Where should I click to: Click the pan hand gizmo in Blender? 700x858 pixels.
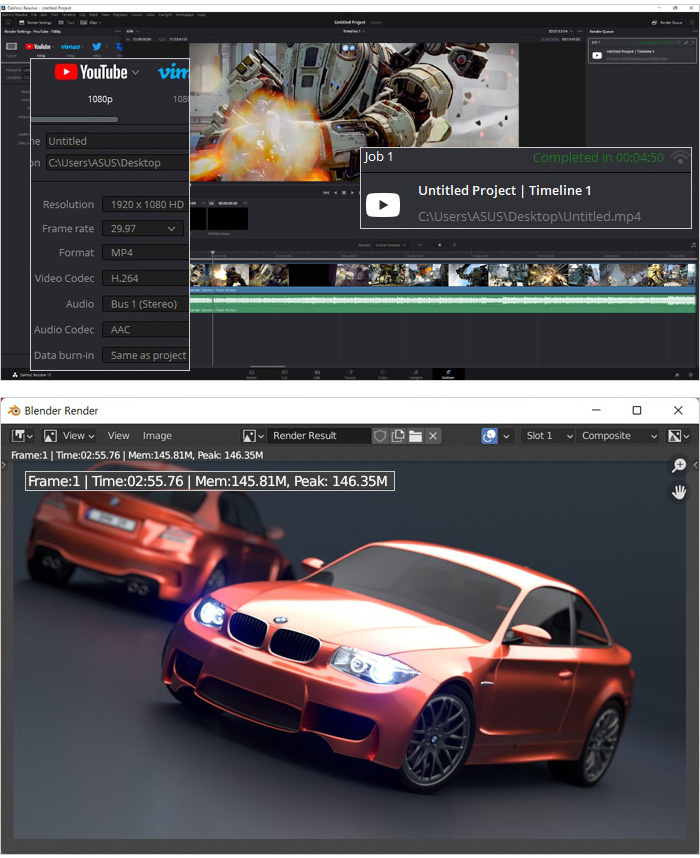click(679, 491)
